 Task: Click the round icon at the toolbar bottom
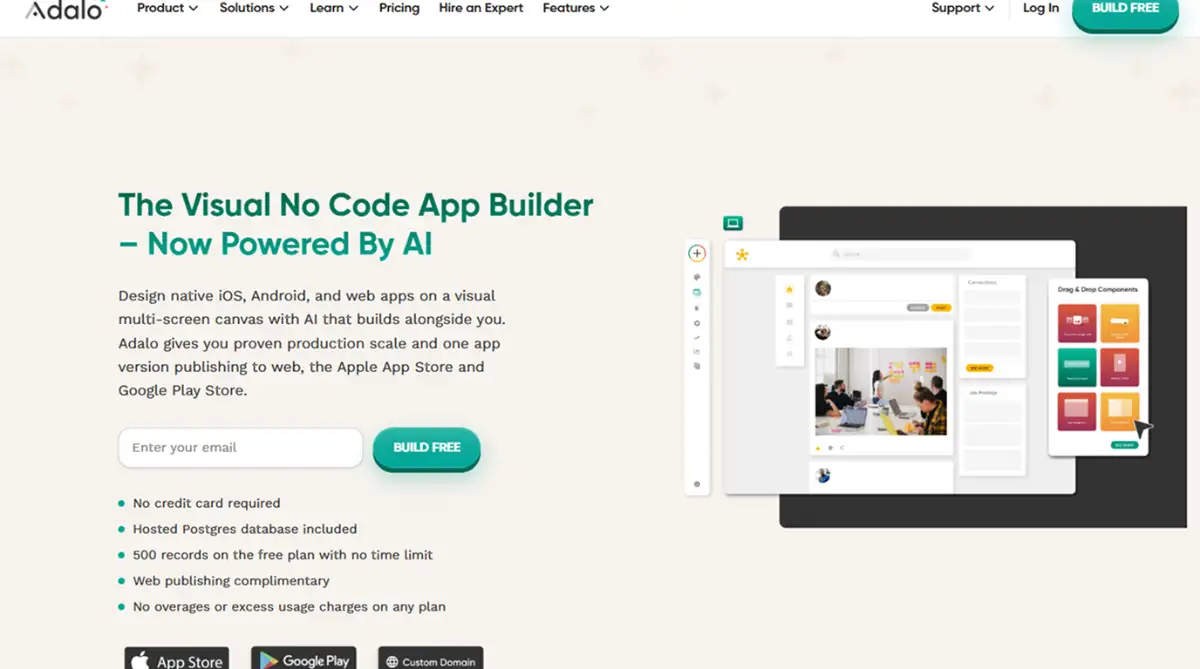coord(697,484)
